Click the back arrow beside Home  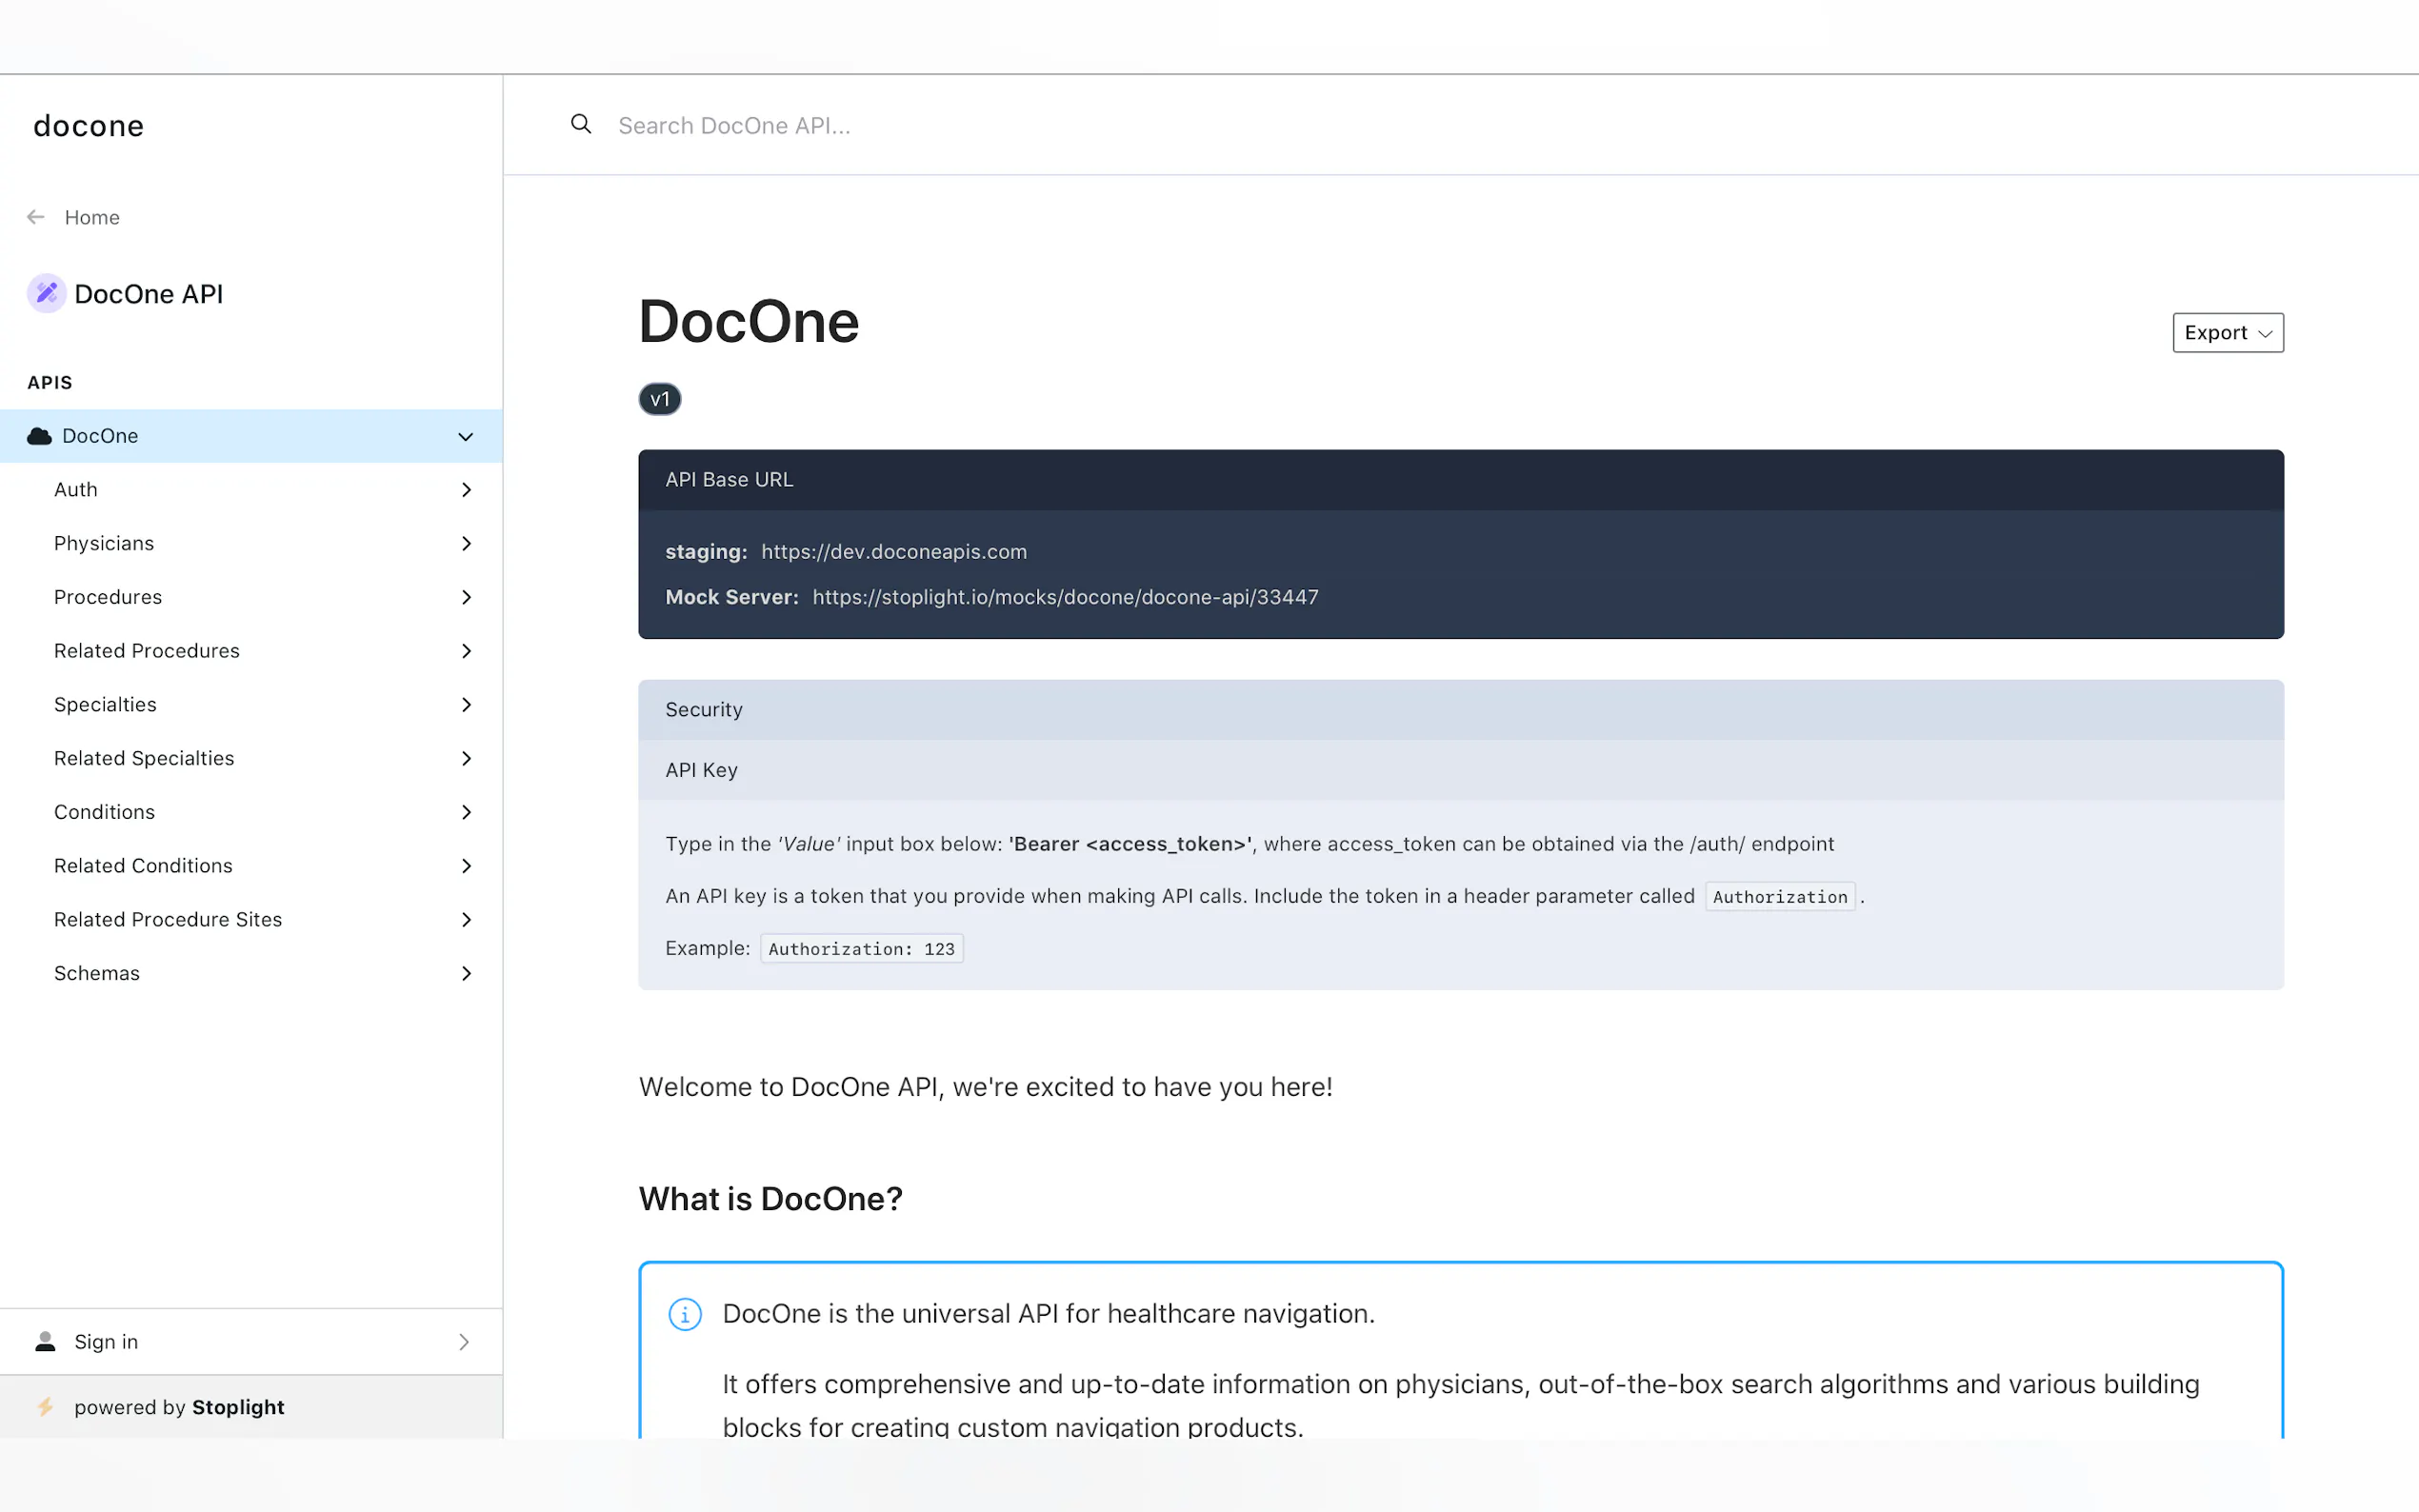pyautogui.click(x=36, y=217)
